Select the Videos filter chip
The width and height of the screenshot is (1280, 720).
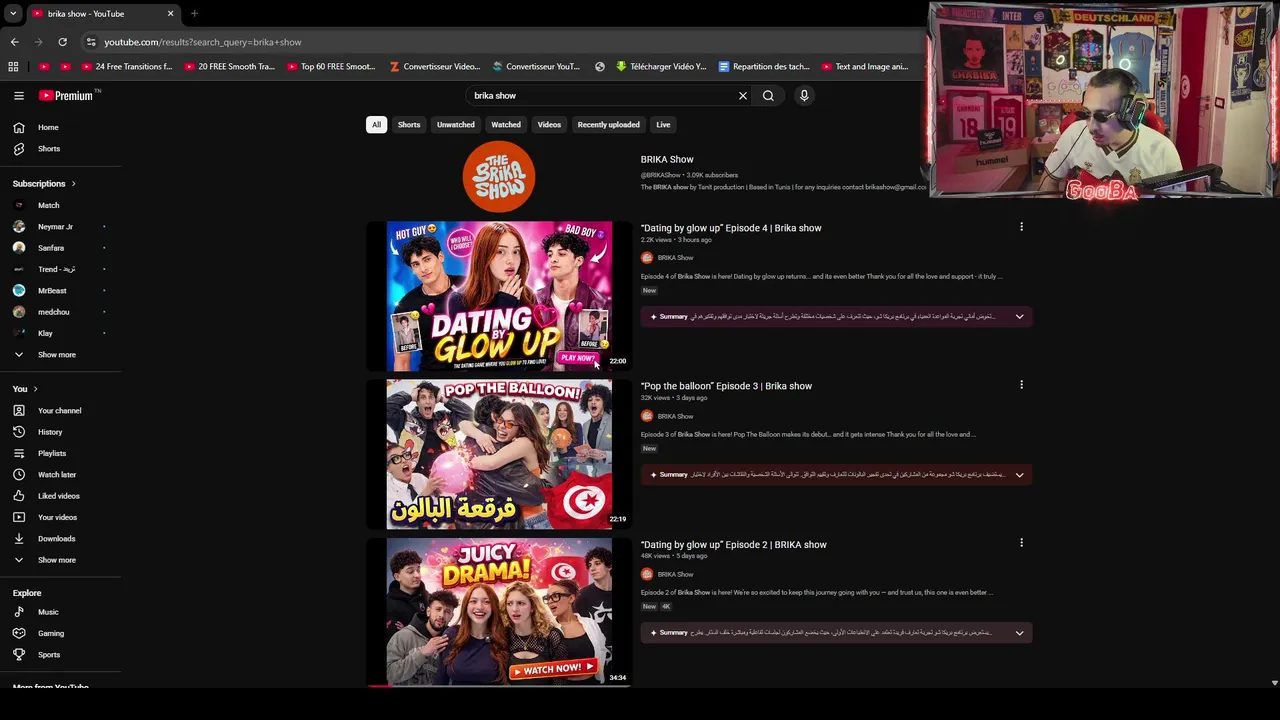(x=549, y=125)
